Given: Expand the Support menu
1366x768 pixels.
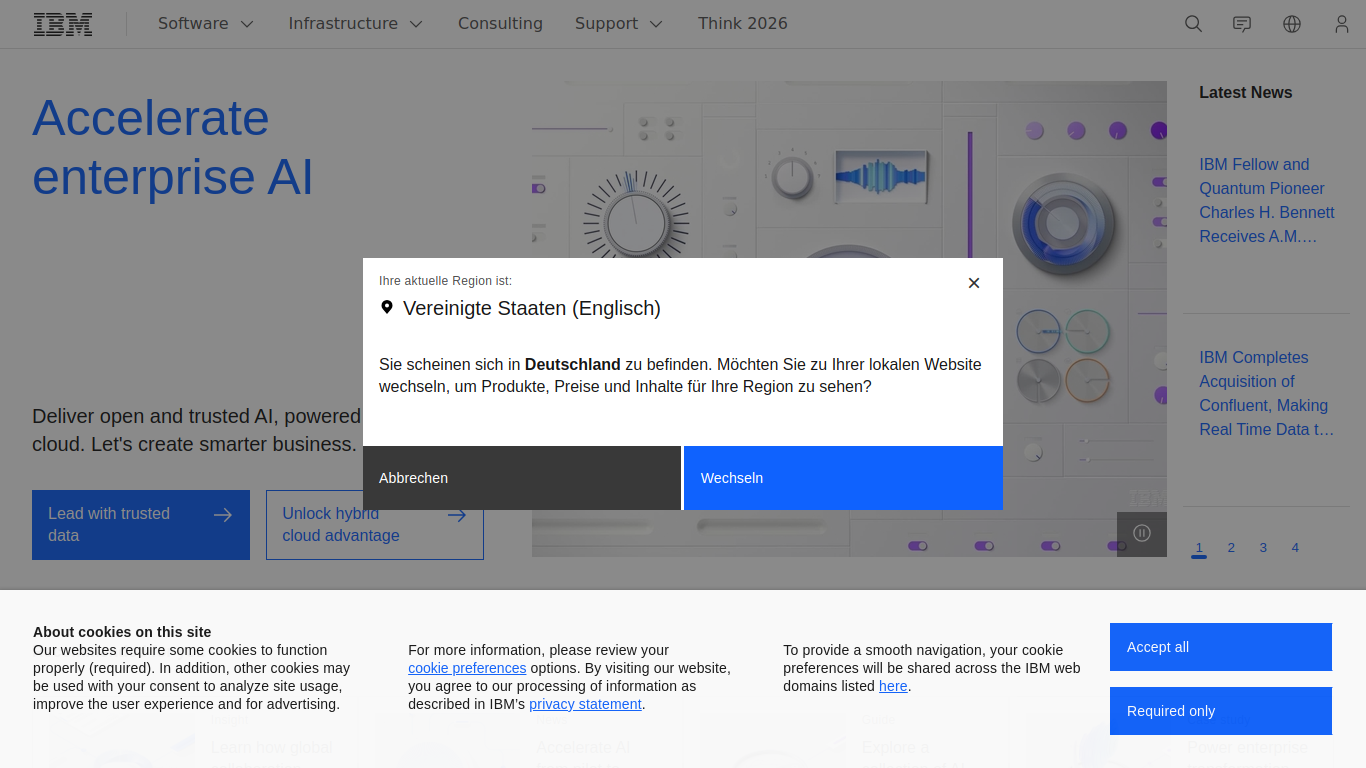Looking at the screenshot, I should pyautogui.click(x=619, y=24).
